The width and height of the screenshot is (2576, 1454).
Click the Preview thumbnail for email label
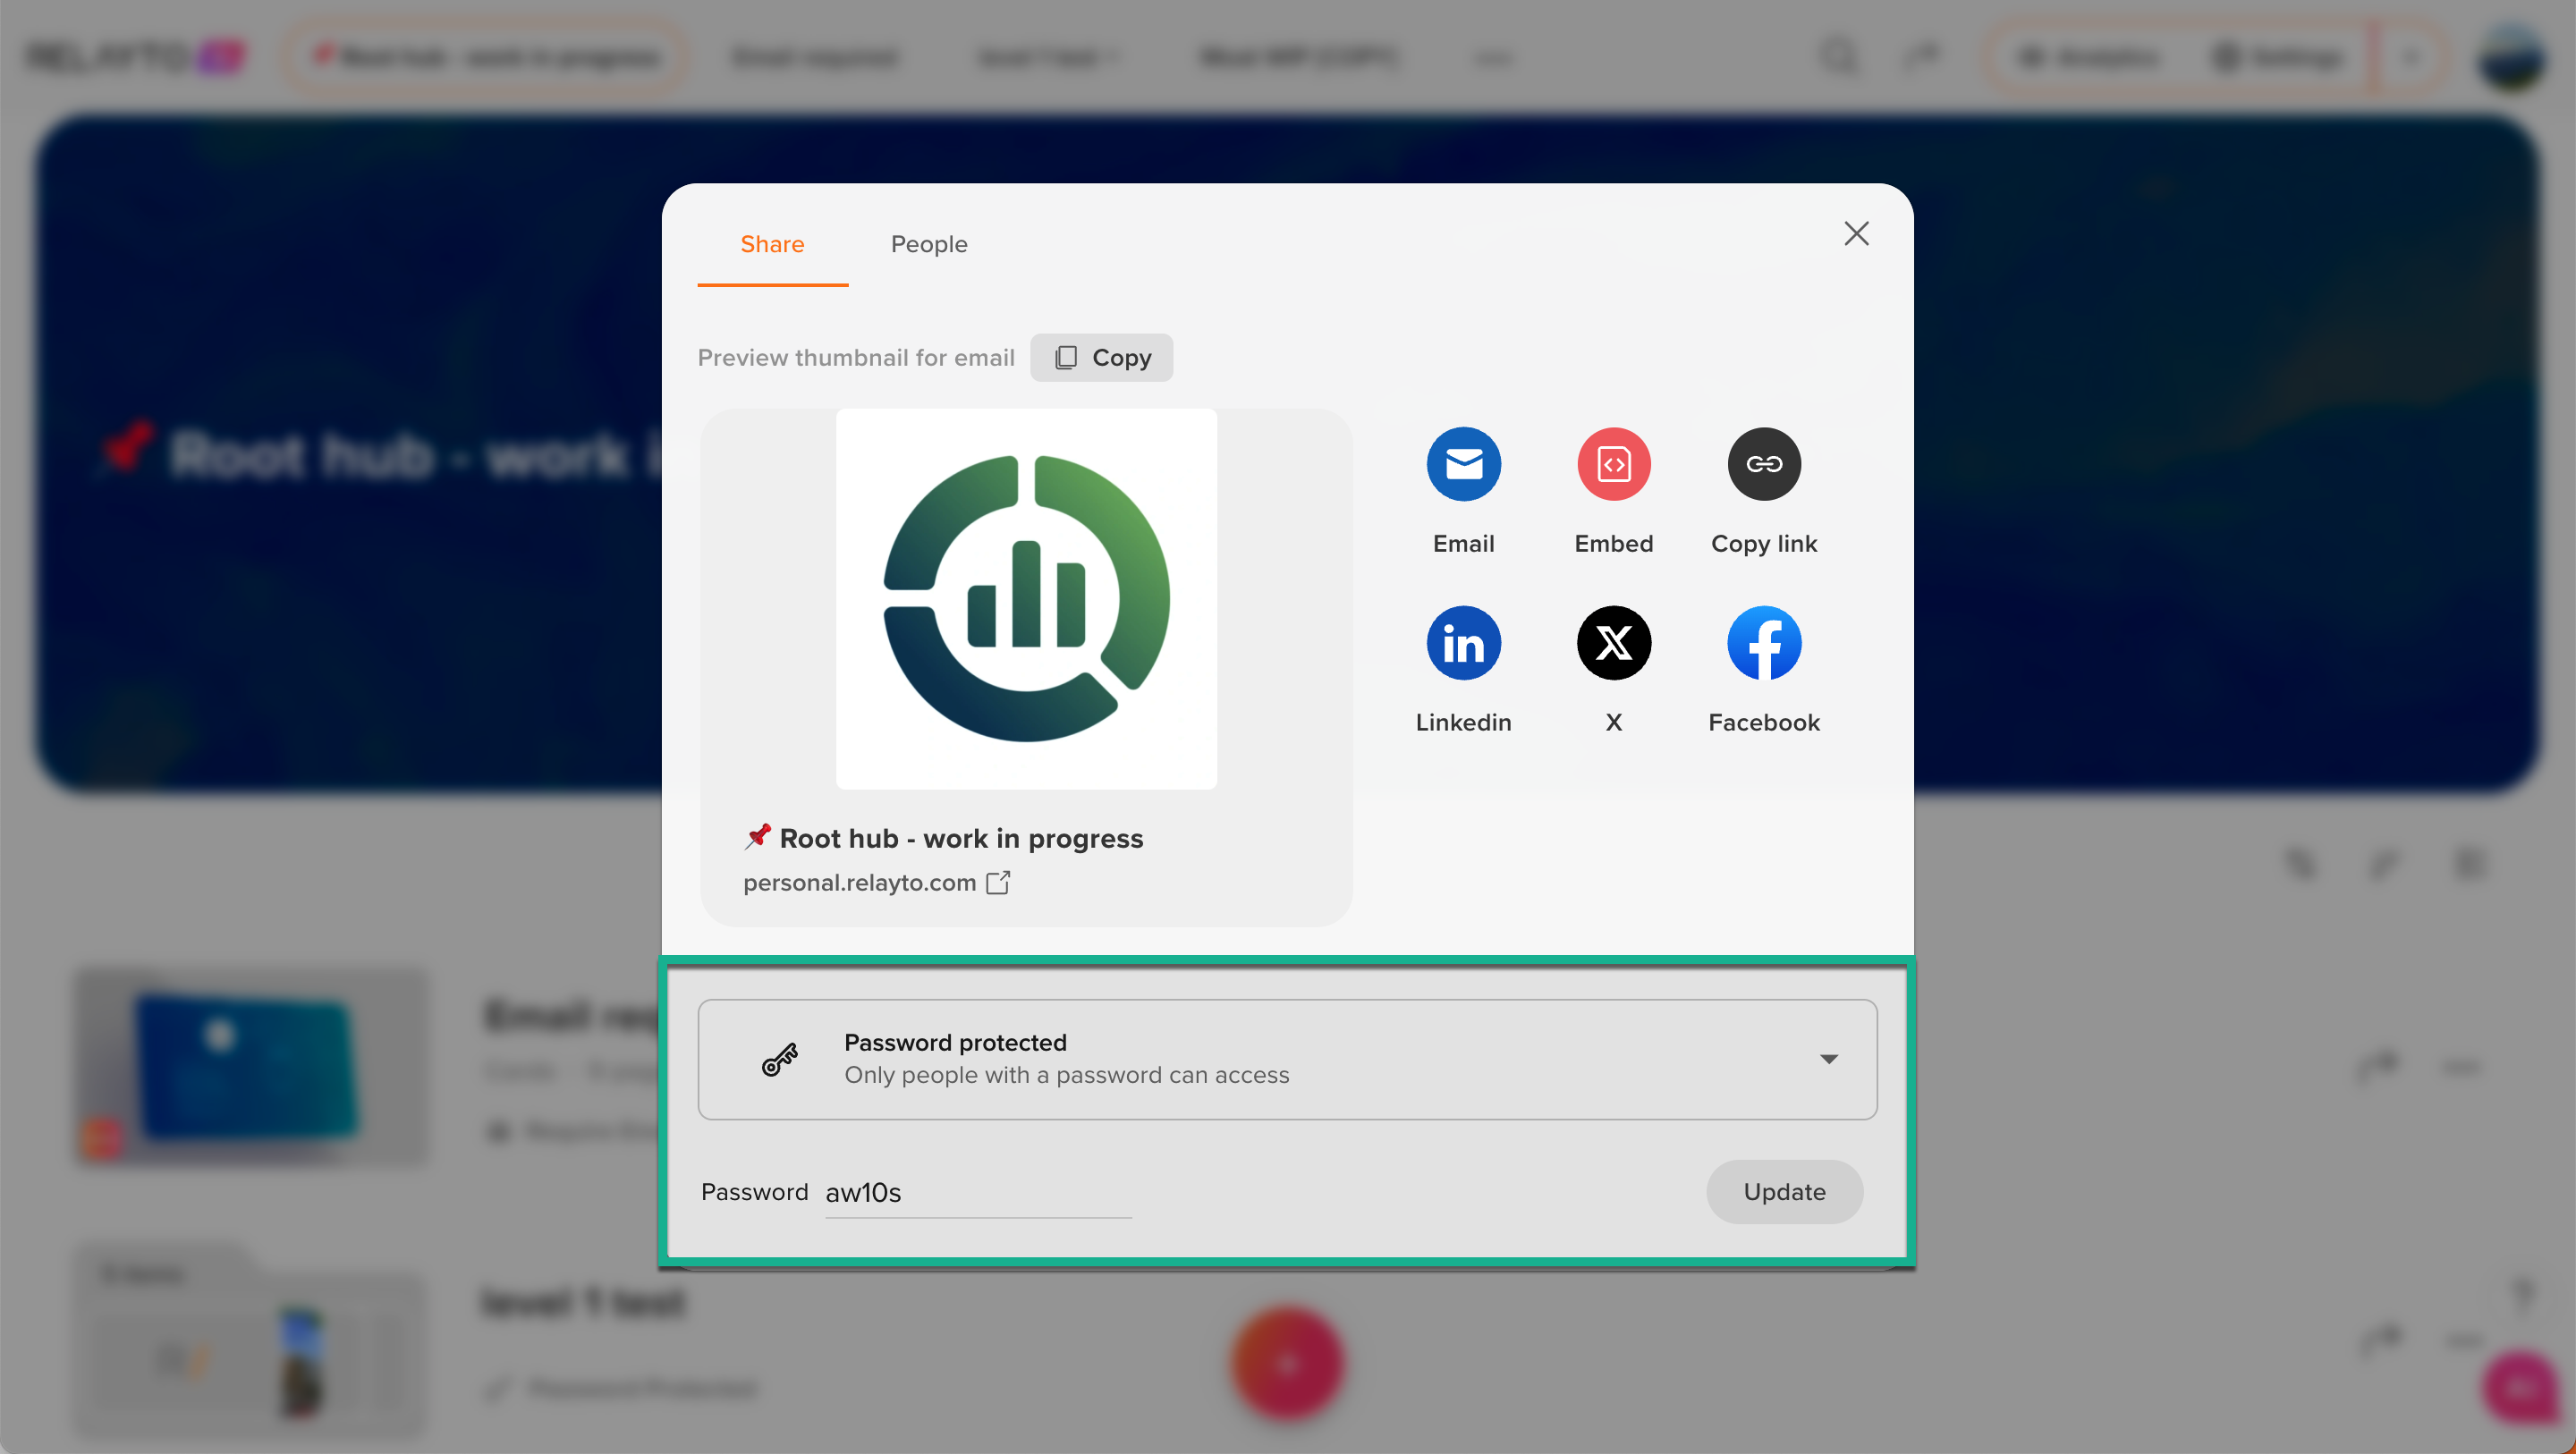click(x=856, y=358)
